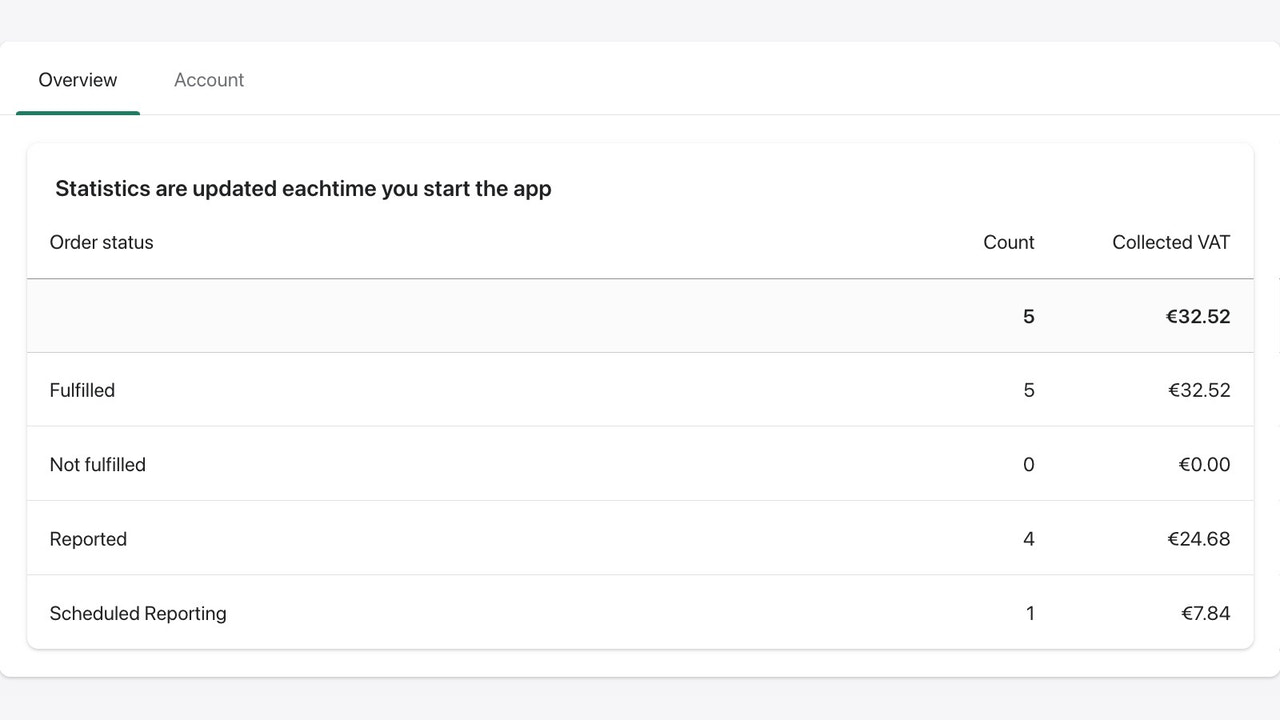Screen dimensions: 1280x720
Task: Select the Overview tab
Action: [x=78, y=80]
